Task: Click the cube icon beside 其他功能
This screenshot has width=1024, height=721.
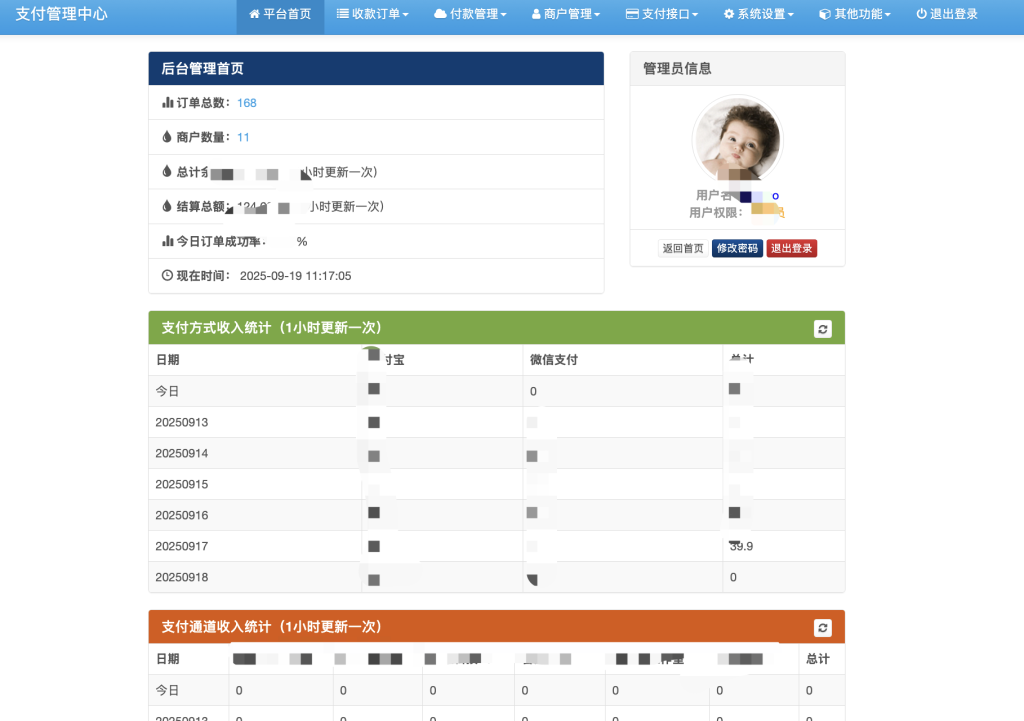Action: click(824, 15)
